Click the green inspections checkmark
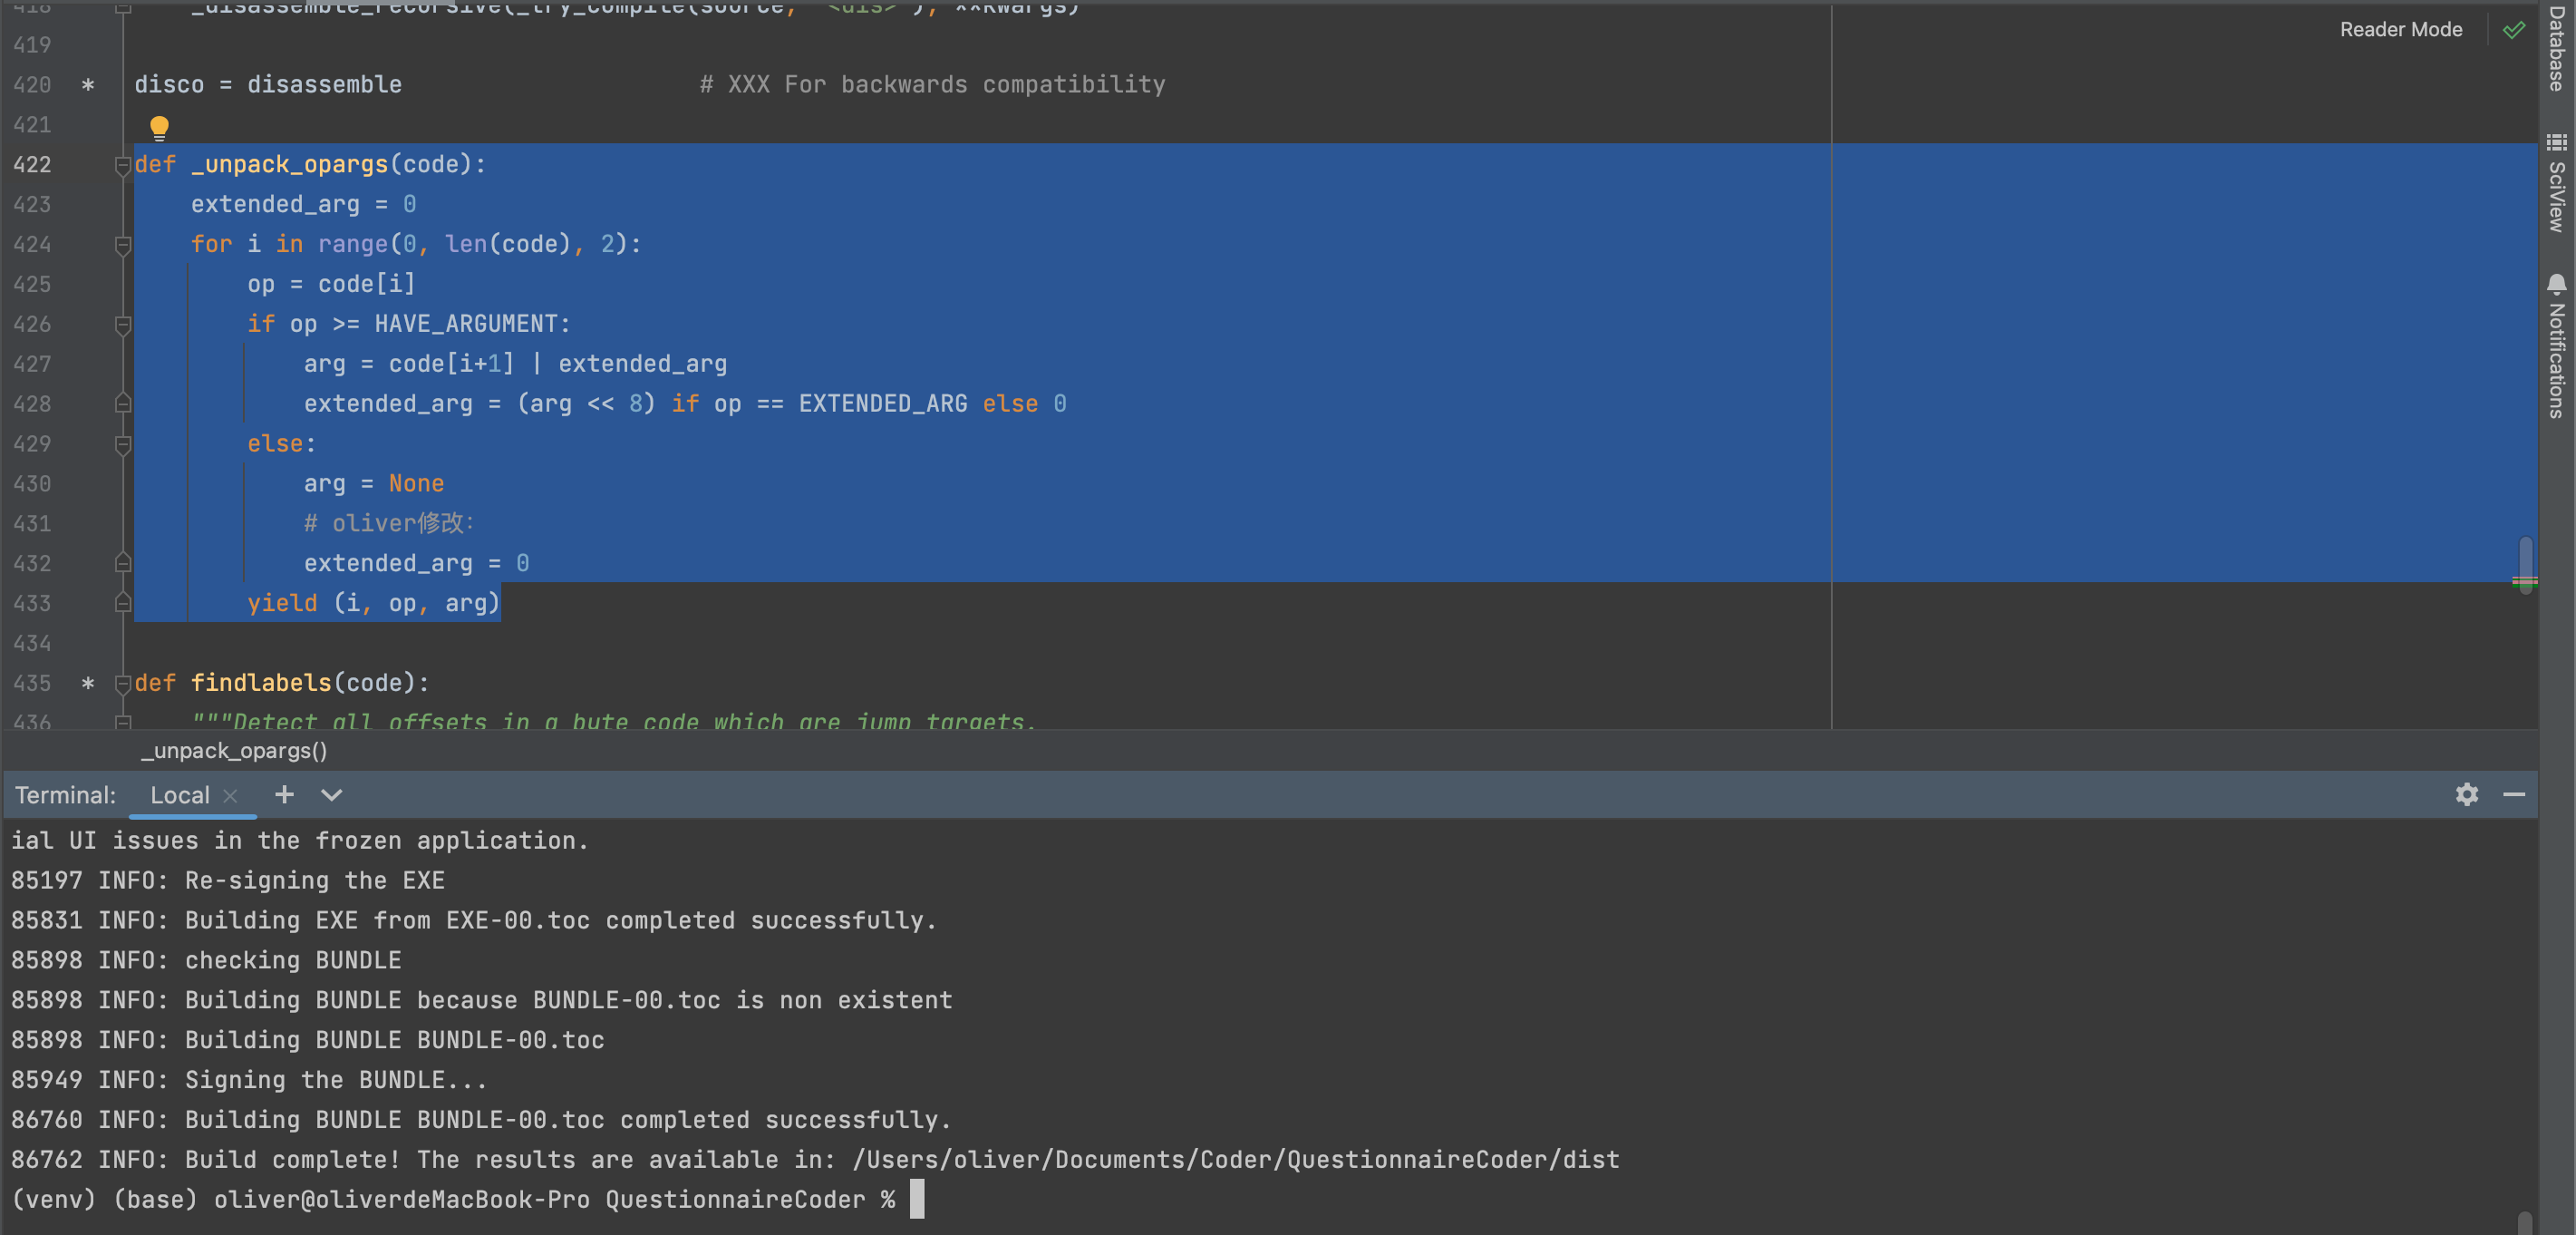This screenshot has width=2576, height=1235. pos(2516,29)
